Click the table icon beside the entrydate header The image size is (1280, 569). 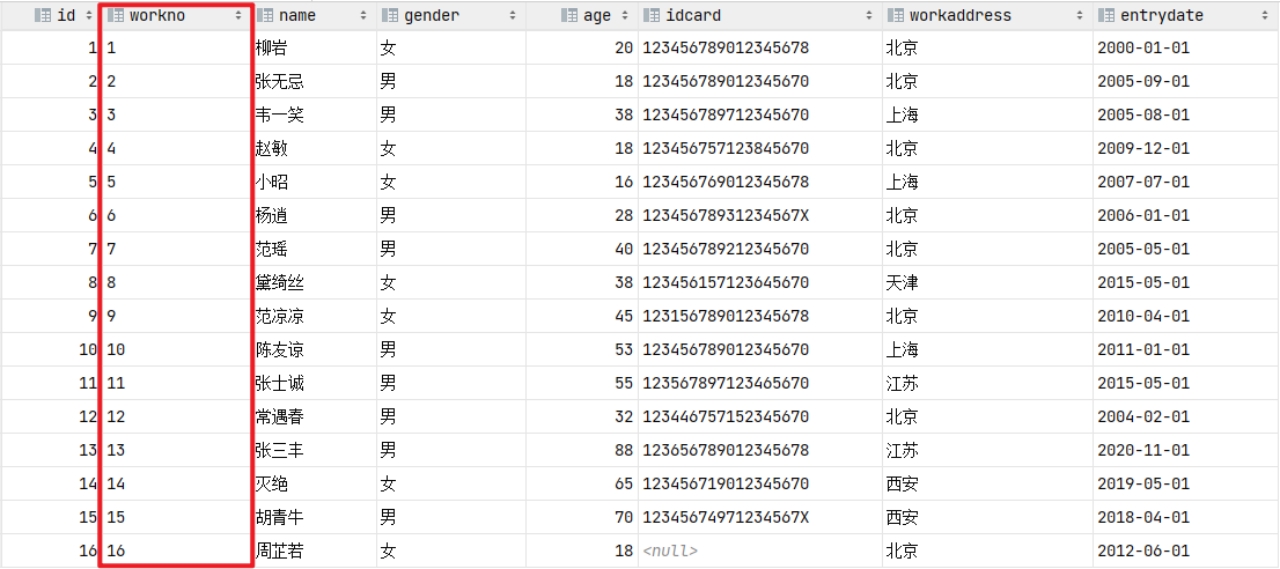pyautogui.click(x=1106, y=15)
